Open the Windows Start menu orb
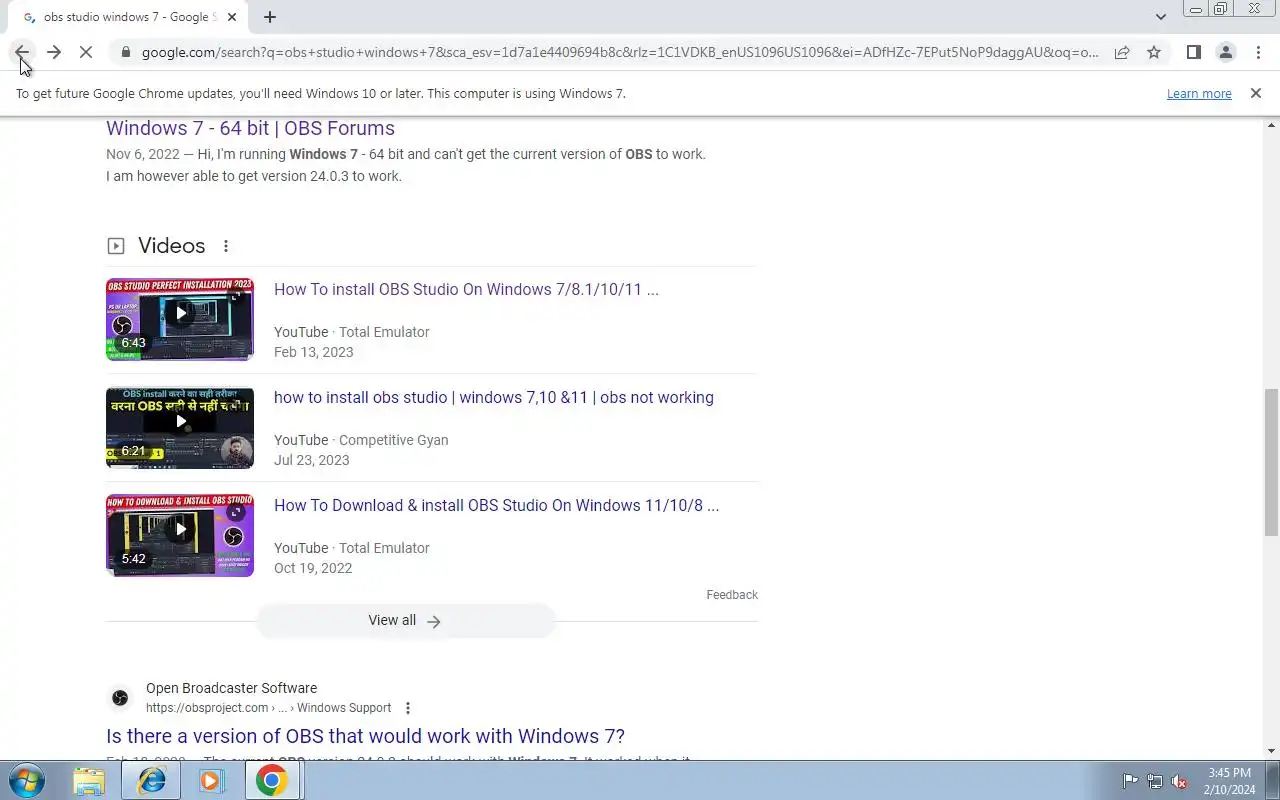The height and width of the screenshot is (800, 1280). [x=26, y=780]
